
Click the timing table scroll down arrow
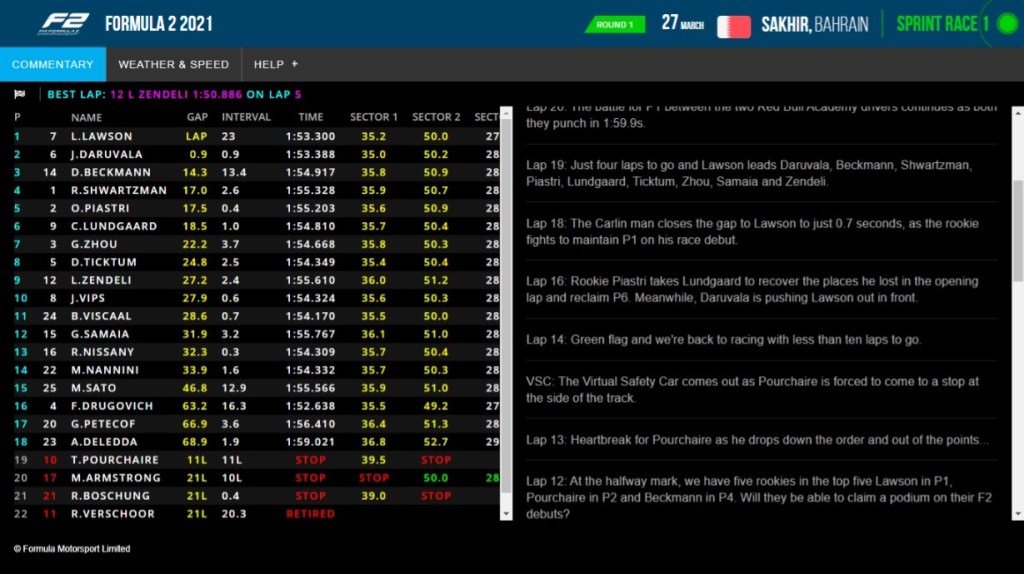click(506, 514)
